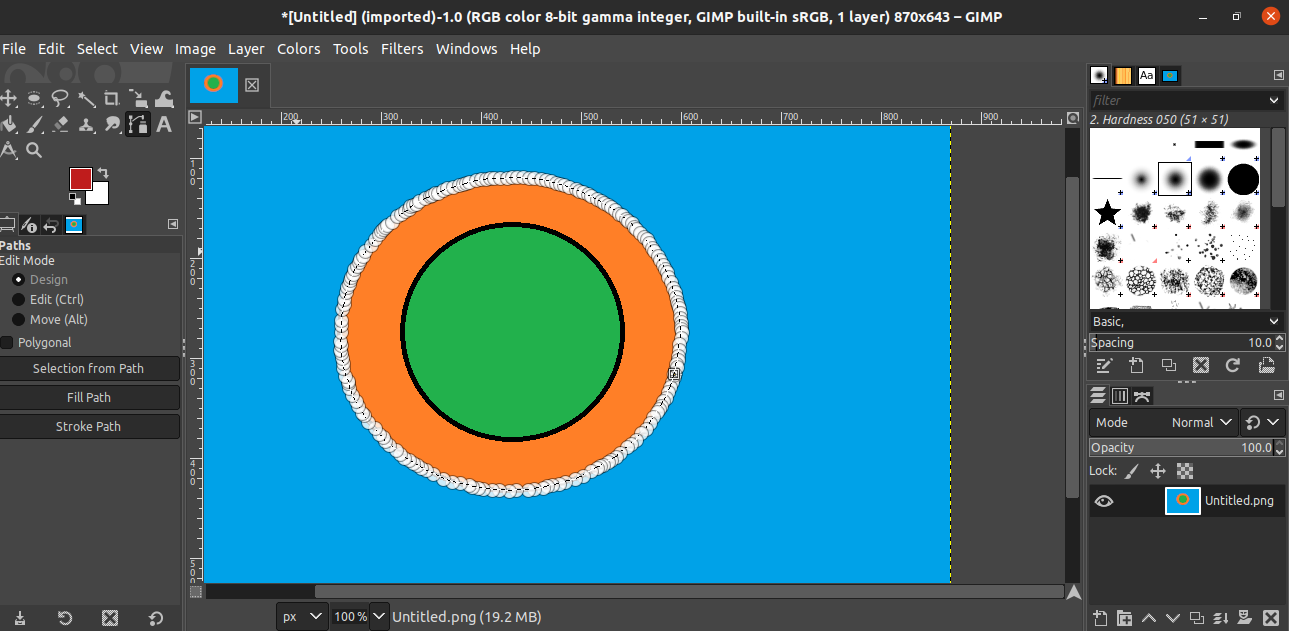Open the layers dock configuration menu
The width and height of the screenshot is (1289, 631).
[x=1278, y=395]
